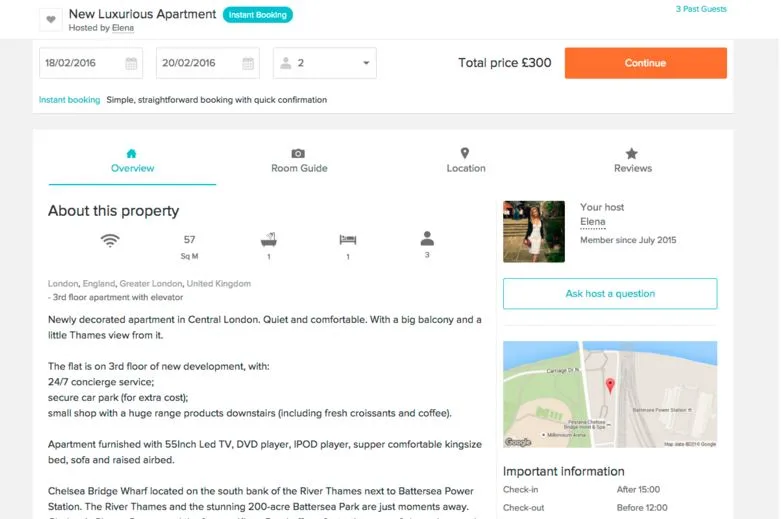Click host name Elena under the title
781x519 pixels.
[x=122, y=28]
